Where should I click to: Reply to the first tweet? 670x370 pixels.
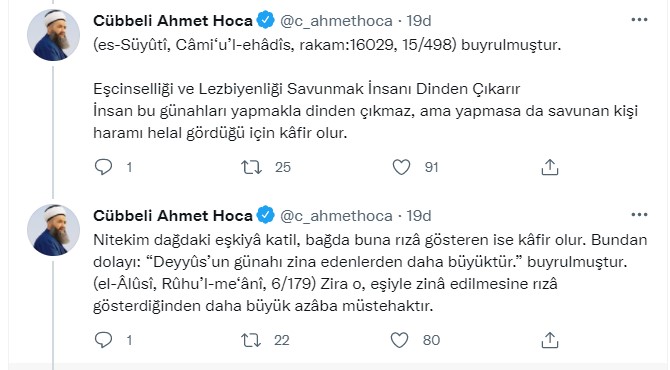tap(103, 167)
